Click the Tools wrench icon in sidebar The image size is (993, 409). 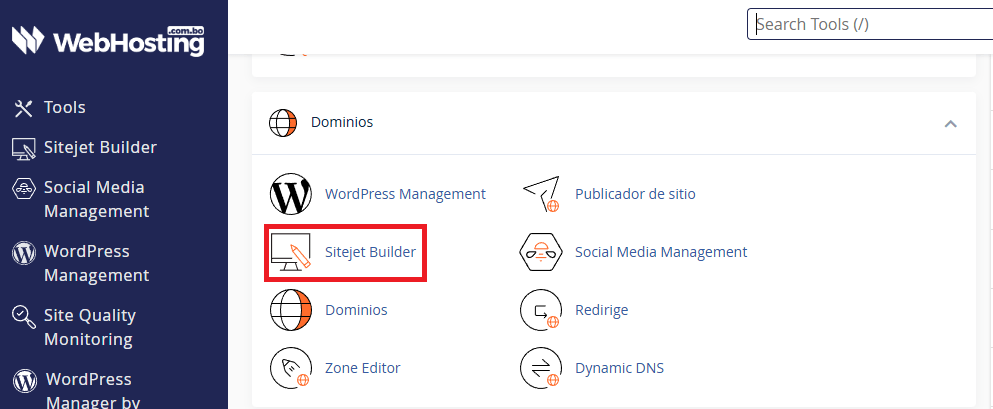pos(23,108)
